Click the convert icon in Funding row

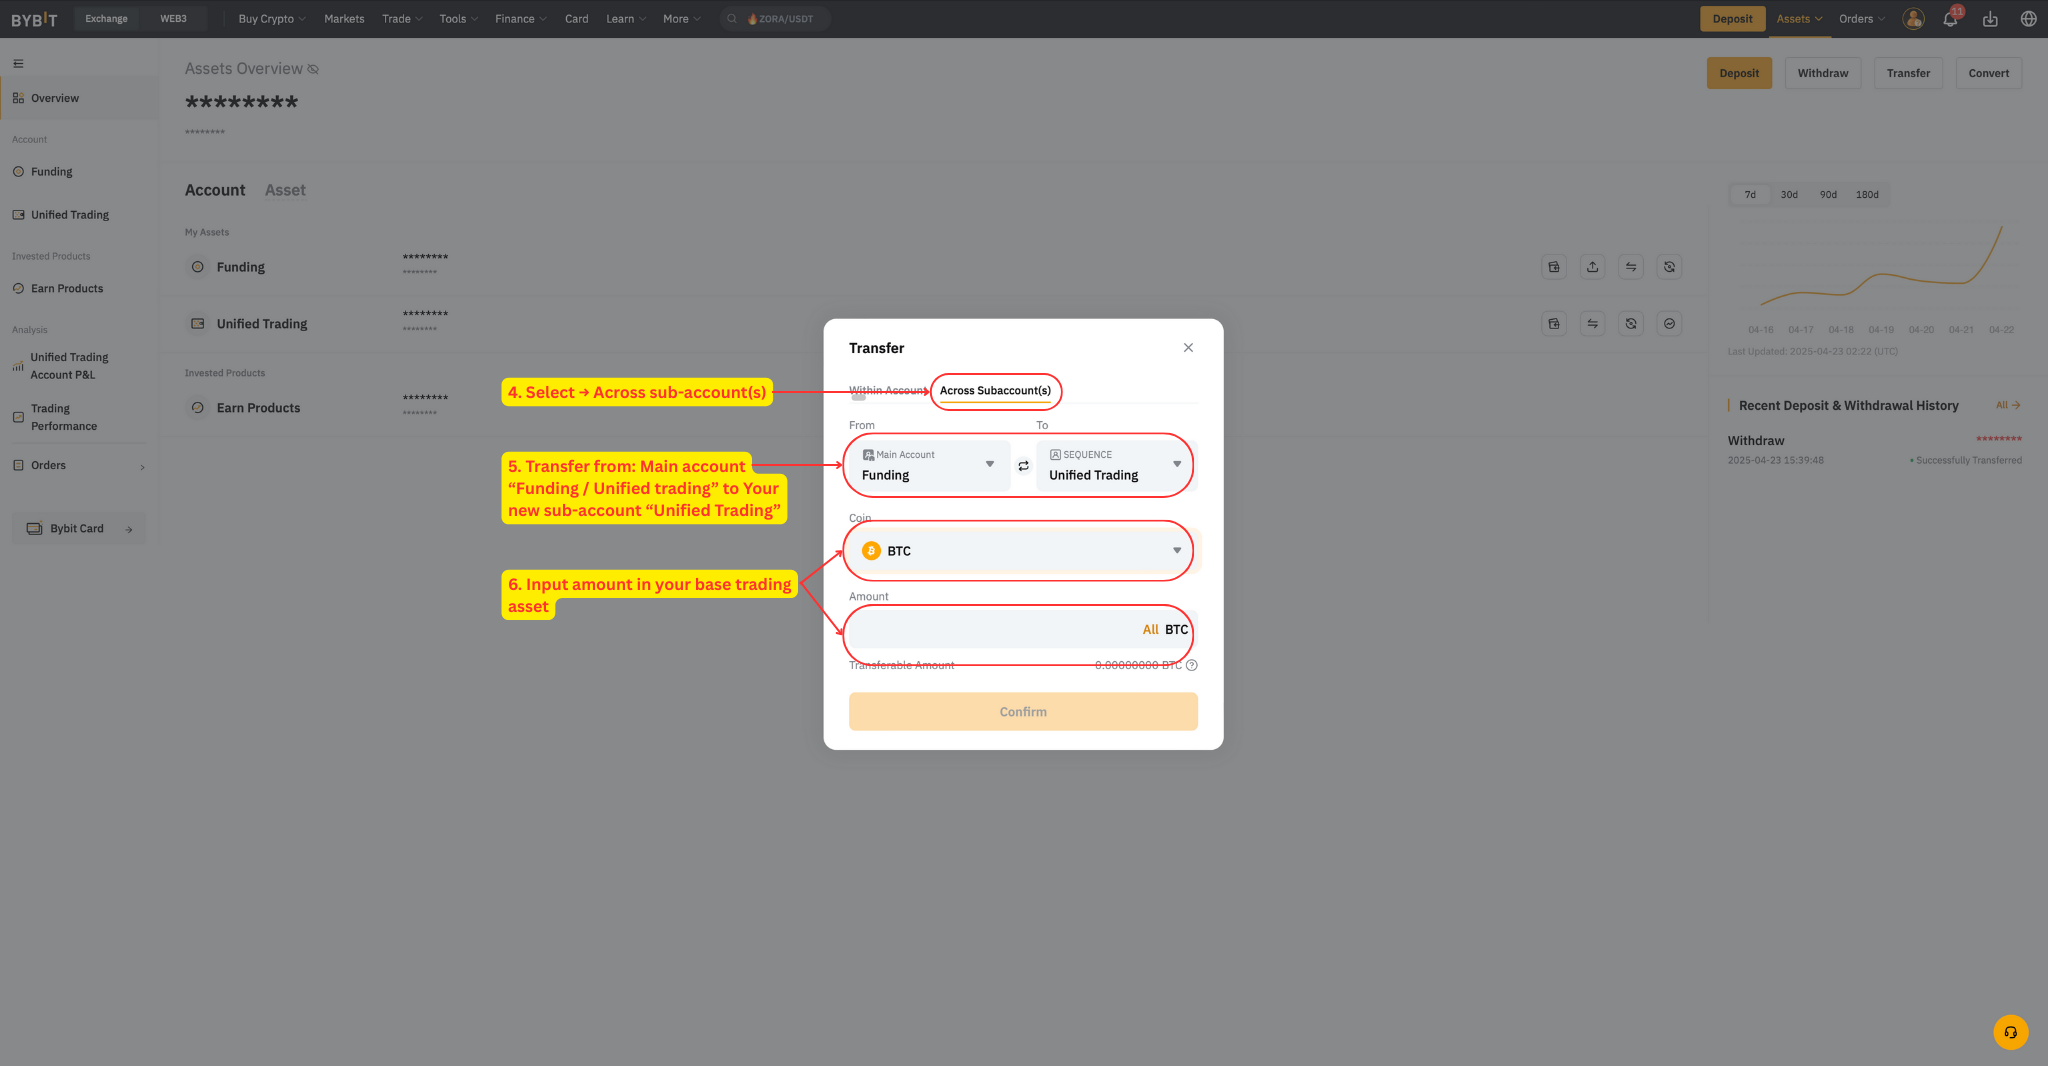point(1669,267)
